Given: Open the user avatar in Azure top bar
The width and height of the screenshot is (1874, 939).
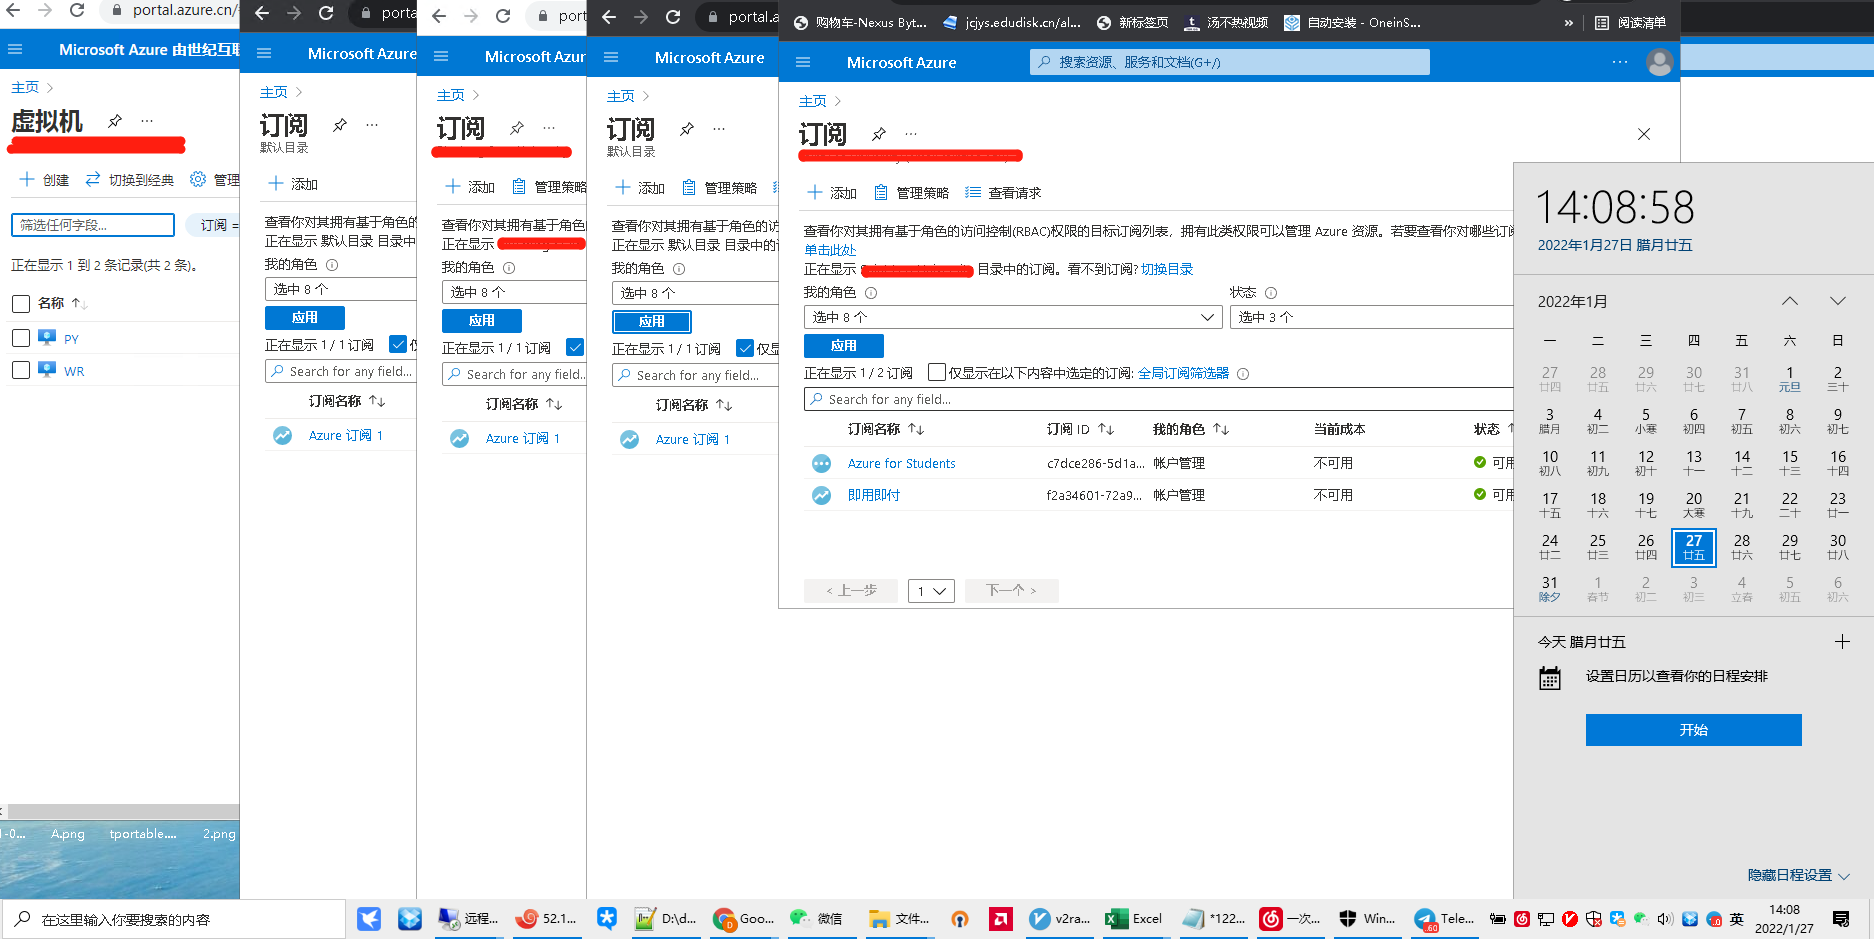Looking at the screenshot, I should [x=1659, y=62].
